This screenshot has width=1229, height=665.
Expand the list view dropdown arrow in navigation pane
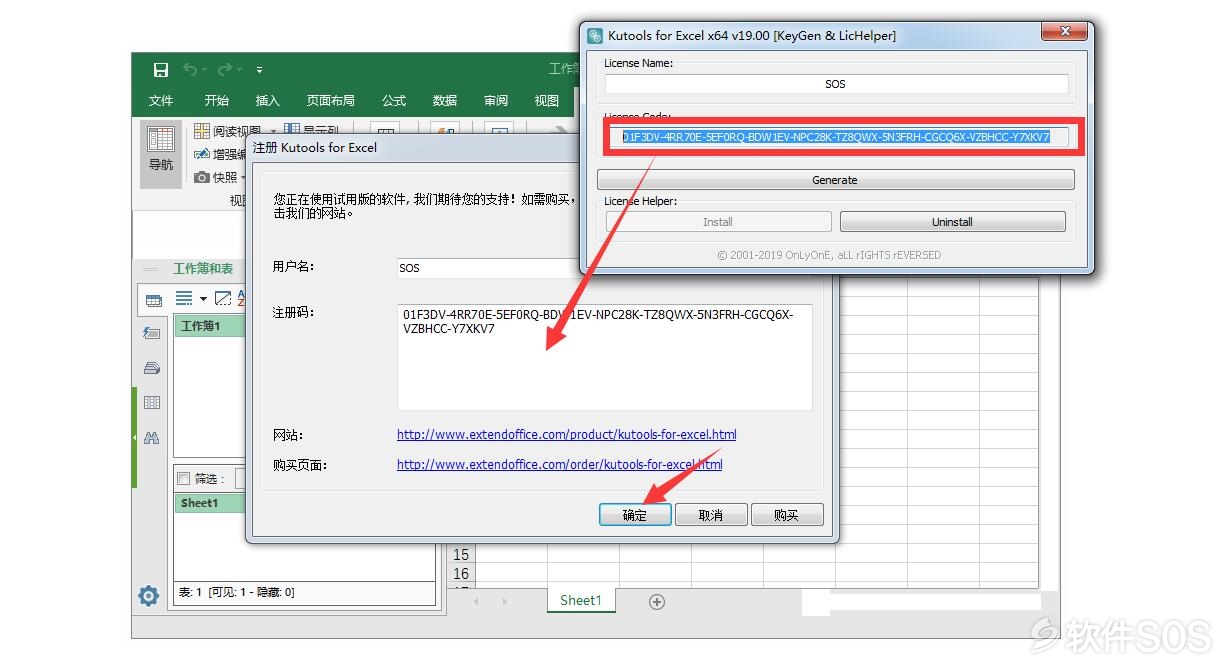pyautogui.click(x=203, y=299)
